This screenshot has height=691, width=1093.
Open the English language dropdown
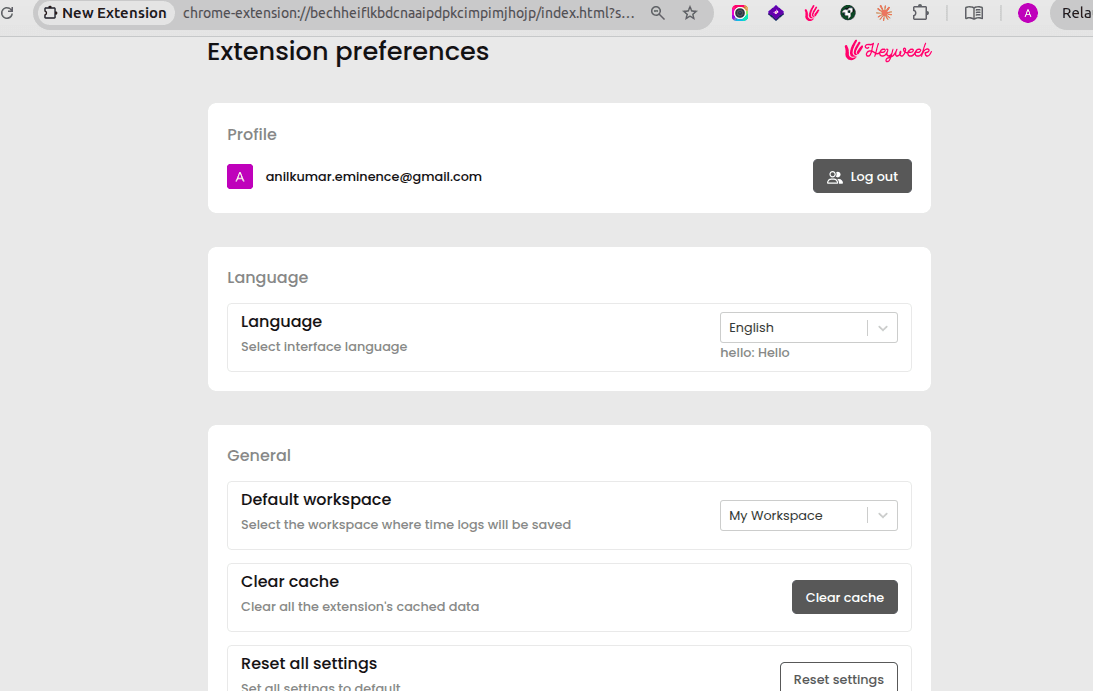point(809,328)
